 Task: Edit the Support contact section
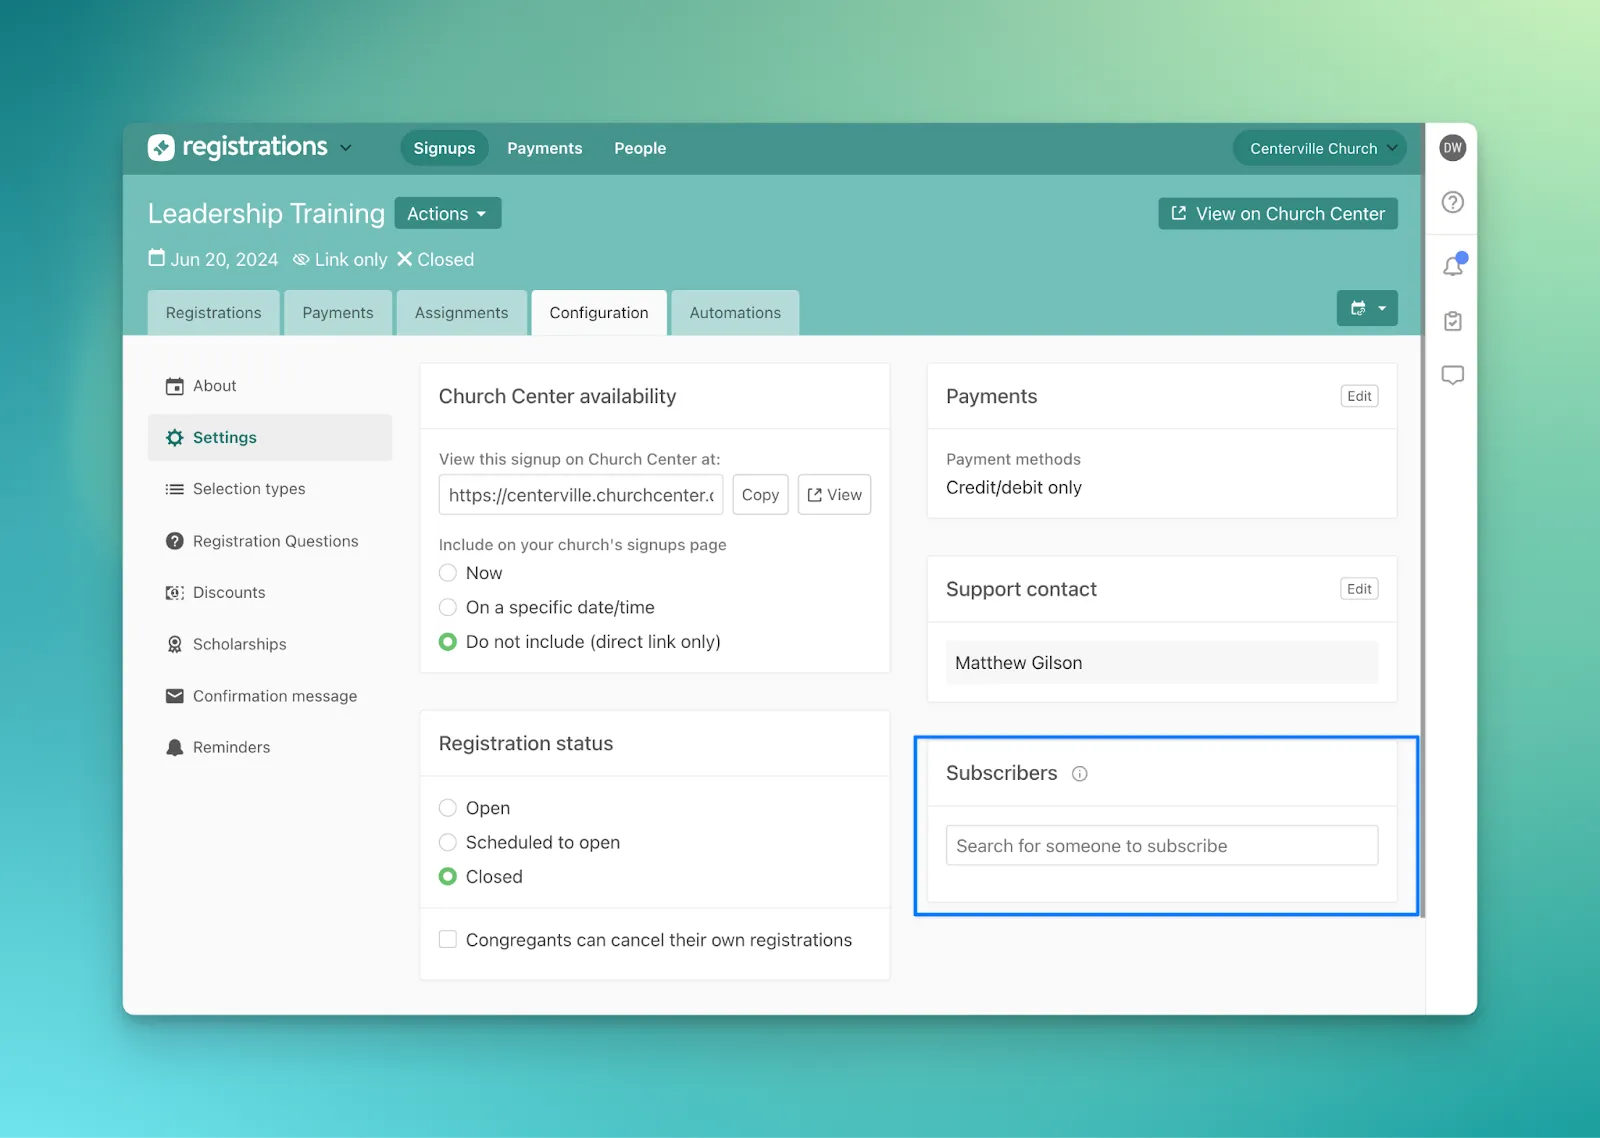pos(1358,589)
